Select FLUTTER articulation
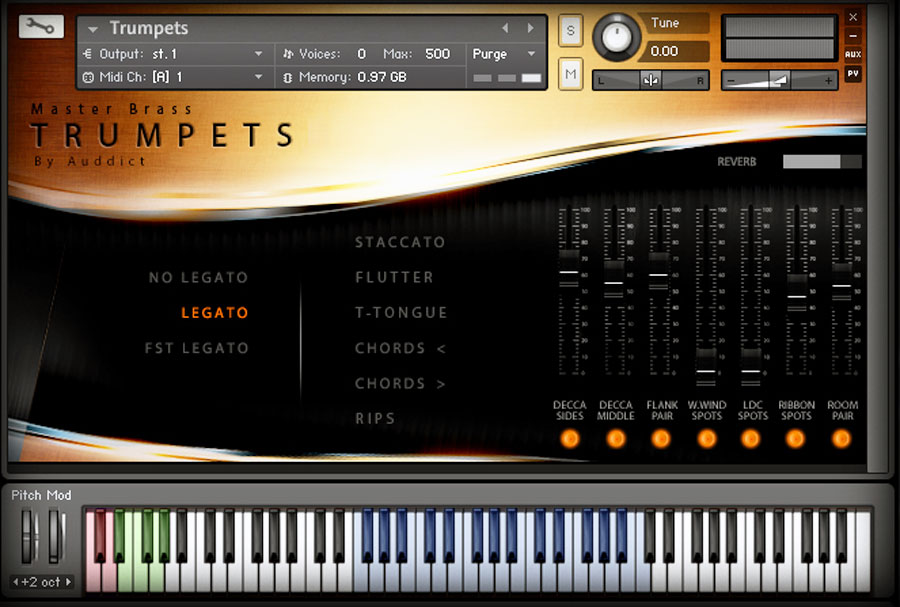 [x=394, y=278]
